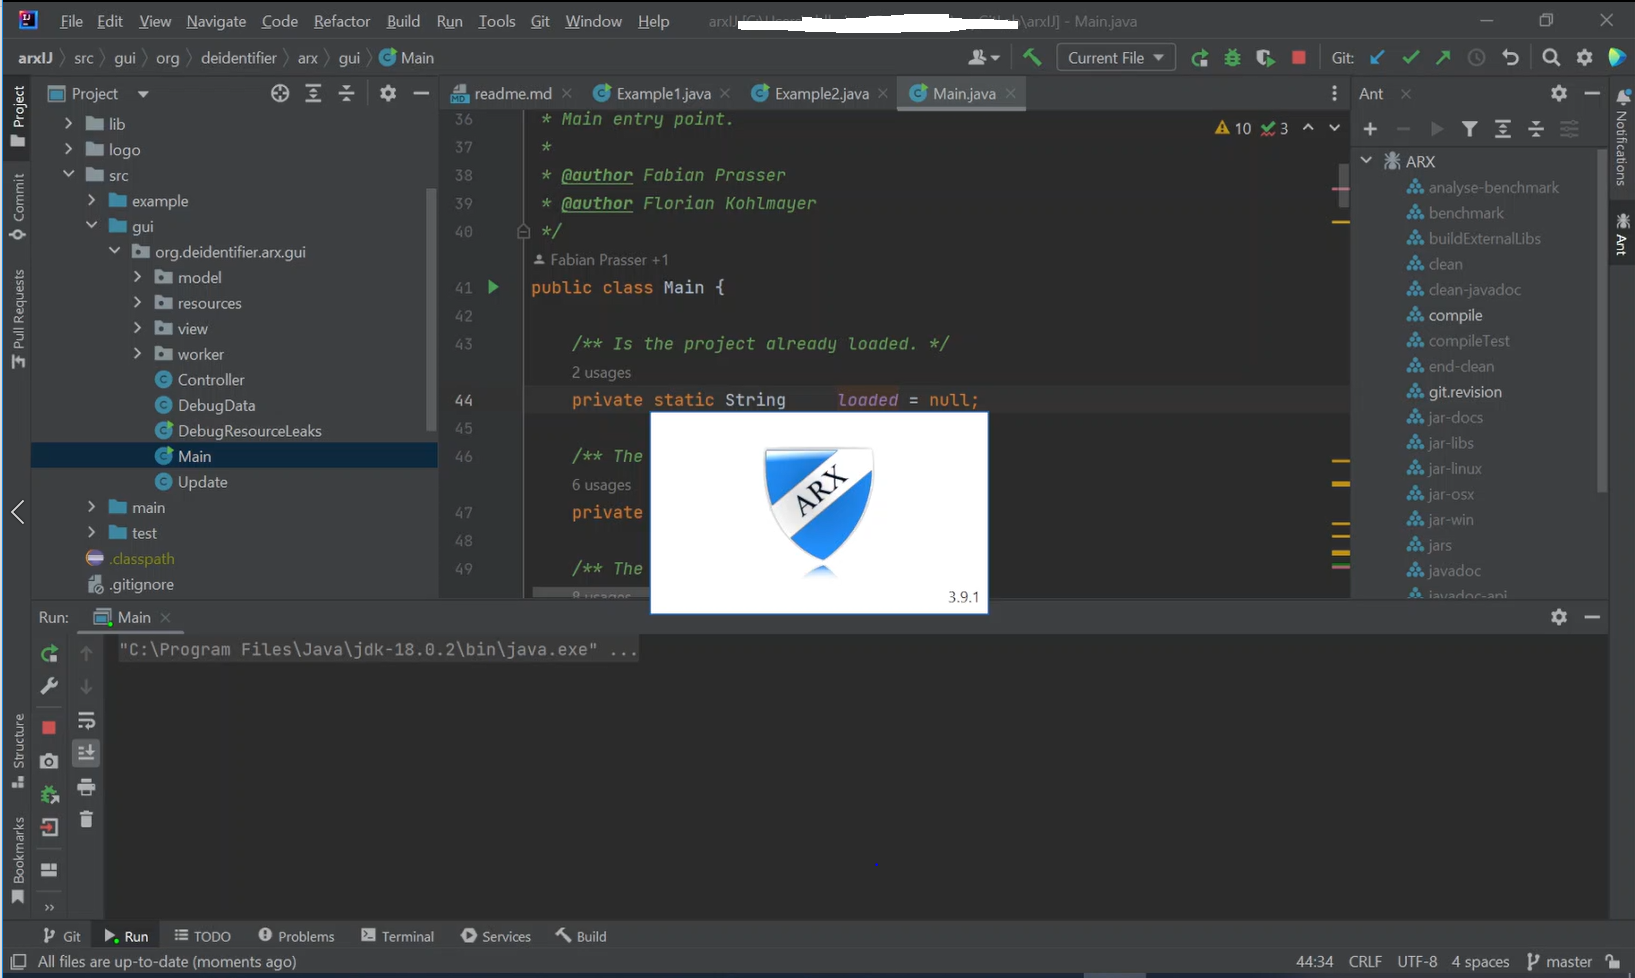Open the Problems tool window
This screenshot has height=978, width=1635.
click(x=296, y=936)
